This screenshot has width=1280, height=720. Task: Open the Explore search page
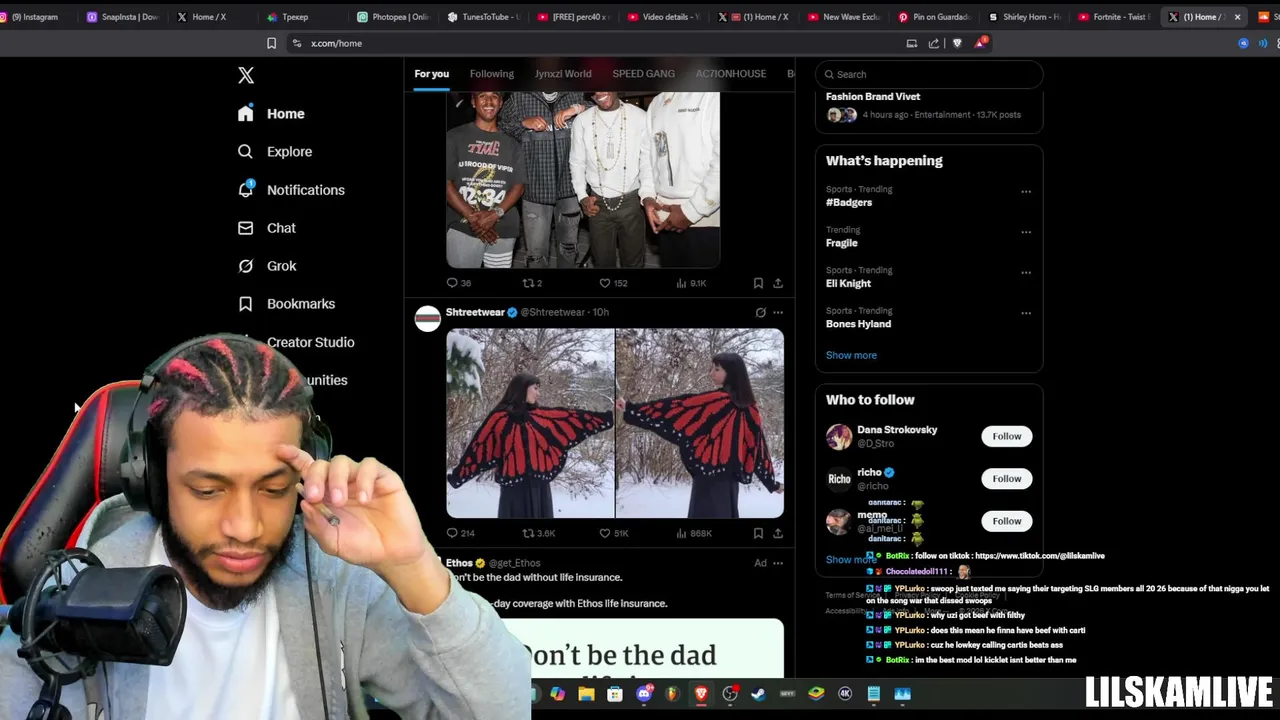point(274,152)
